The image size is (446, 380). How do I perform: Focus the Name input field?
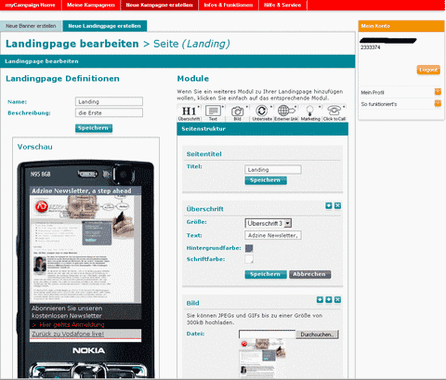[x=109, y=101]
